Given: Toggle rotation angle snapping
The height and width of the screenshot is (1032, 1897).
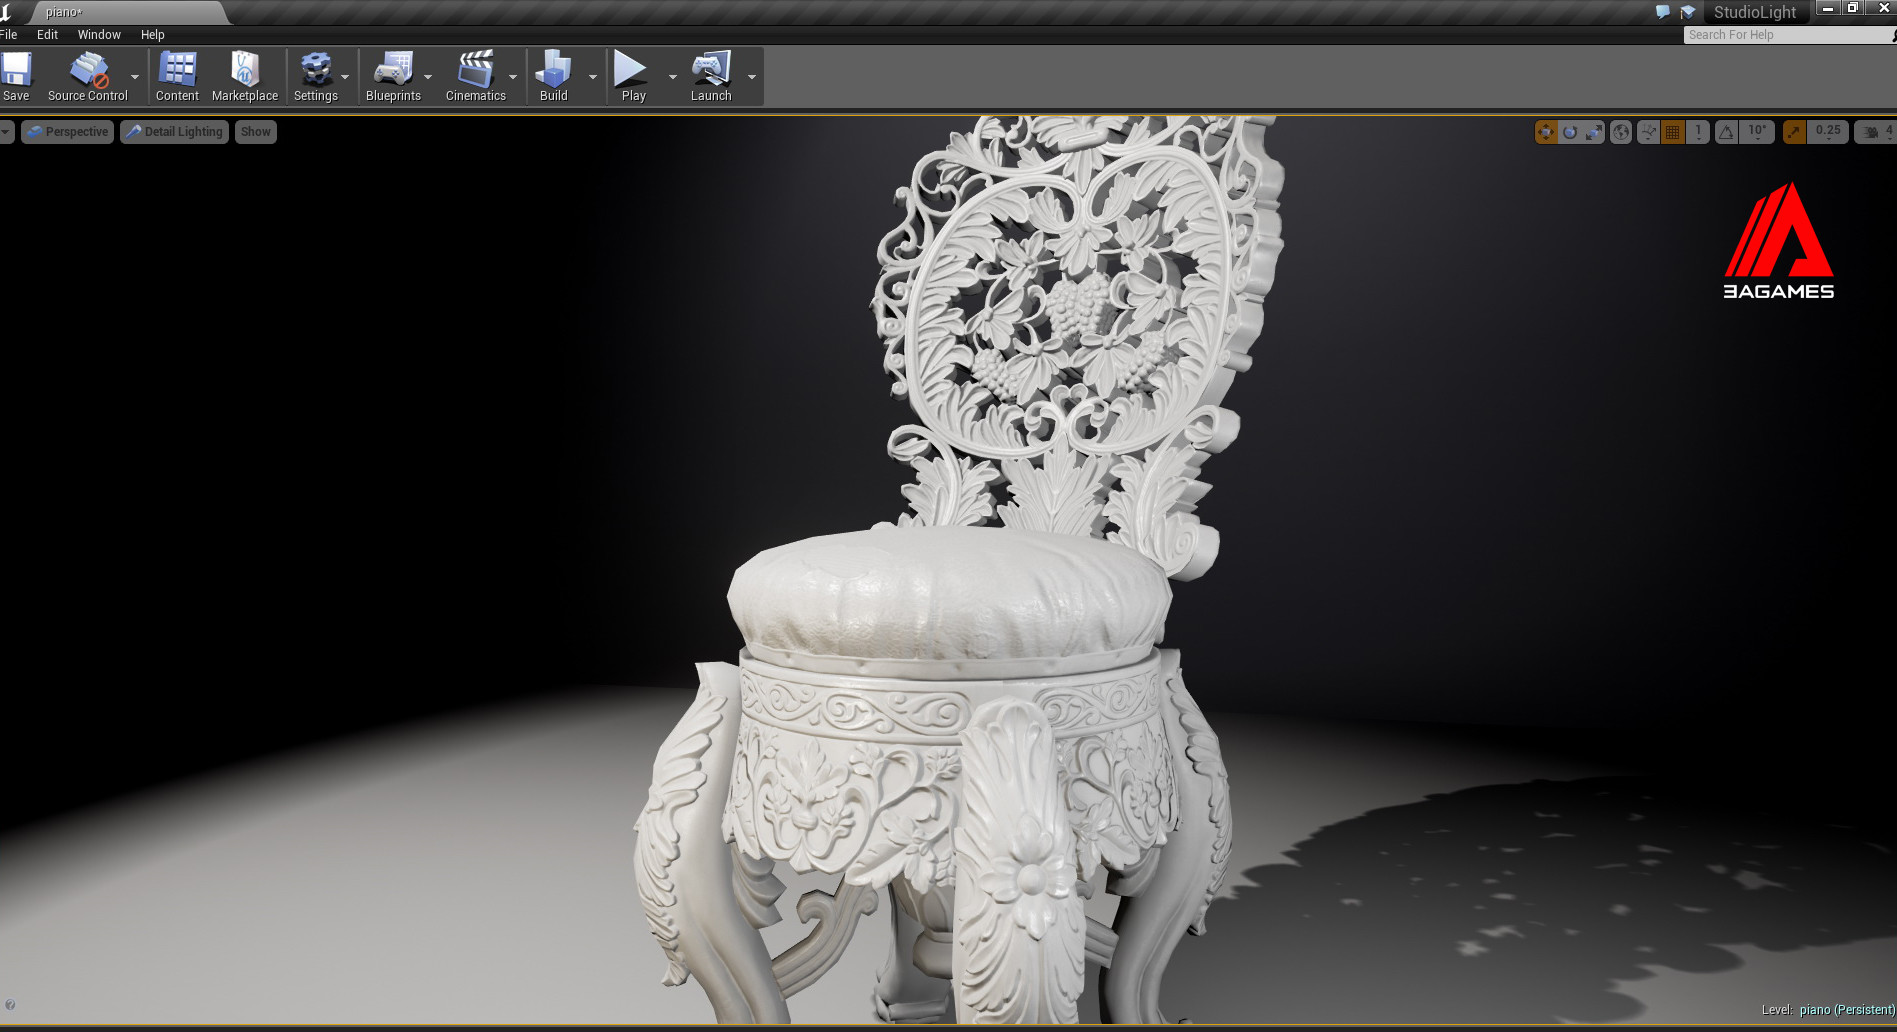Looking at the screenshot, I should coord(1727,132).
